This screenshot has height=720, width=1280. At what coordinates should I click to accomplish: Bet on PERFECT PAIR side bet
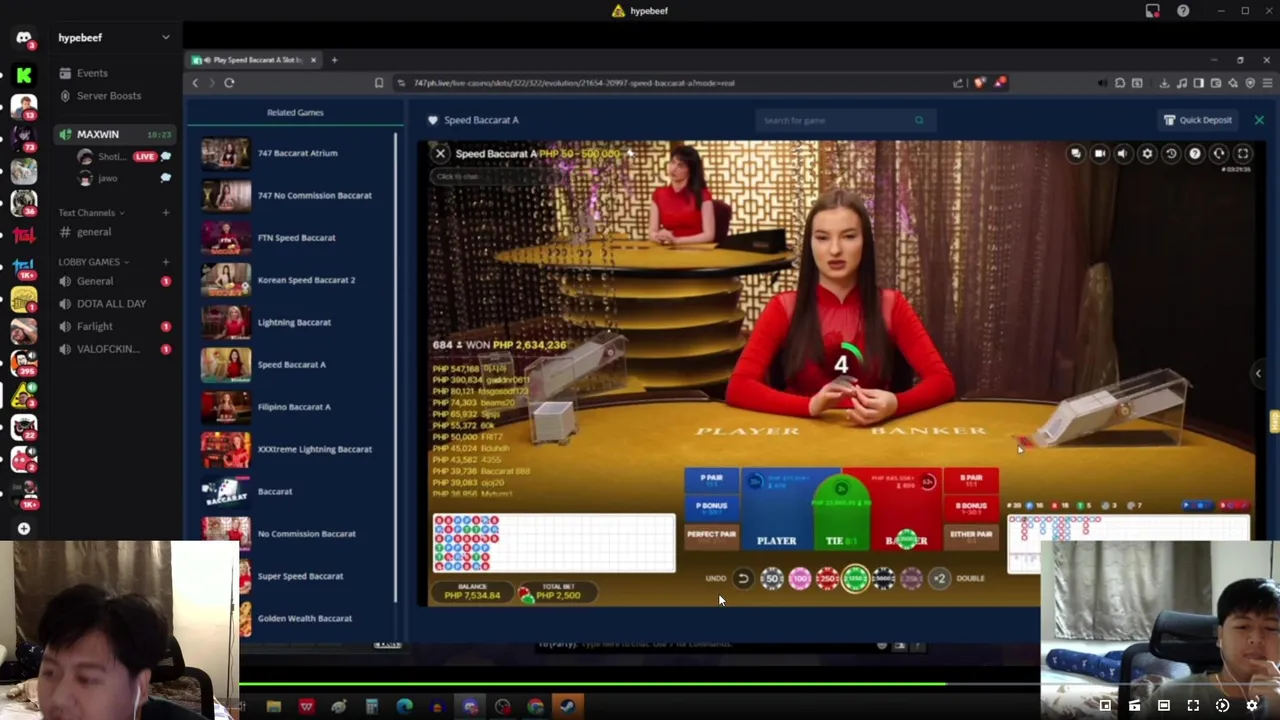click(711, 535)
